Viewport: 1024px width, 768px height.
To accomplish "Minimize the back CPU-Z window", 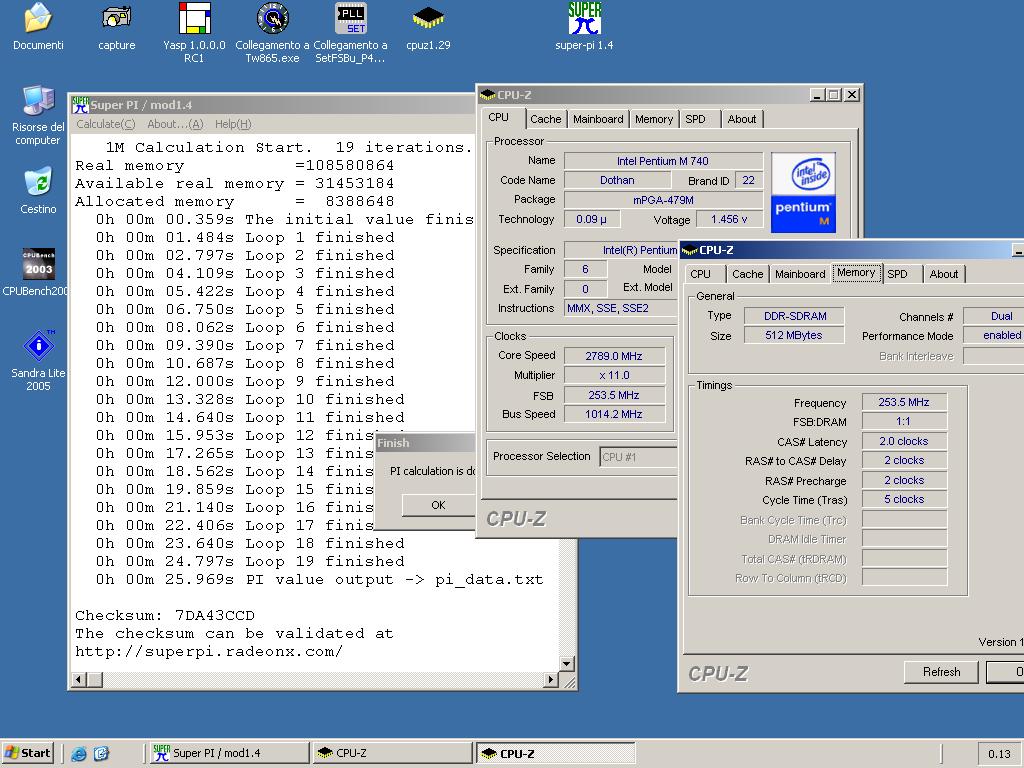I will pyautogui.click(x=817, y=95).
